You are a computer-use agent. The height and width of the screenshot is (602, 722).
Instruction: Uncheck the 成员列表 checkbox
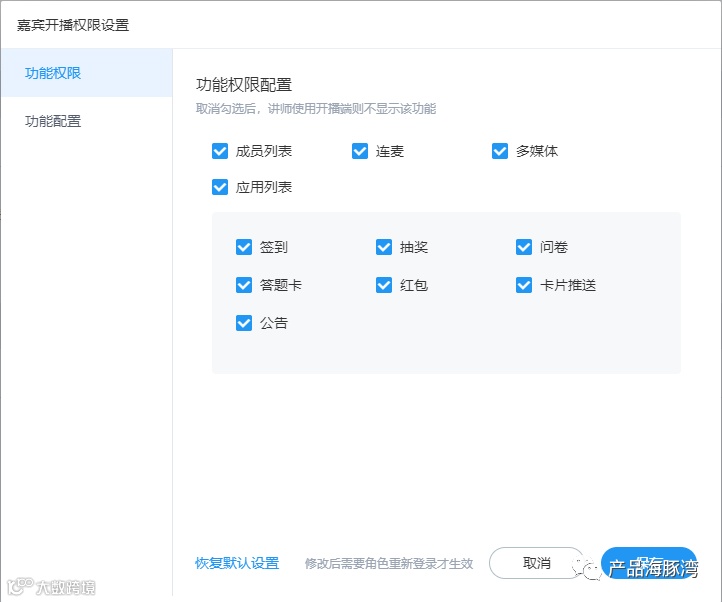pos(220,151)
